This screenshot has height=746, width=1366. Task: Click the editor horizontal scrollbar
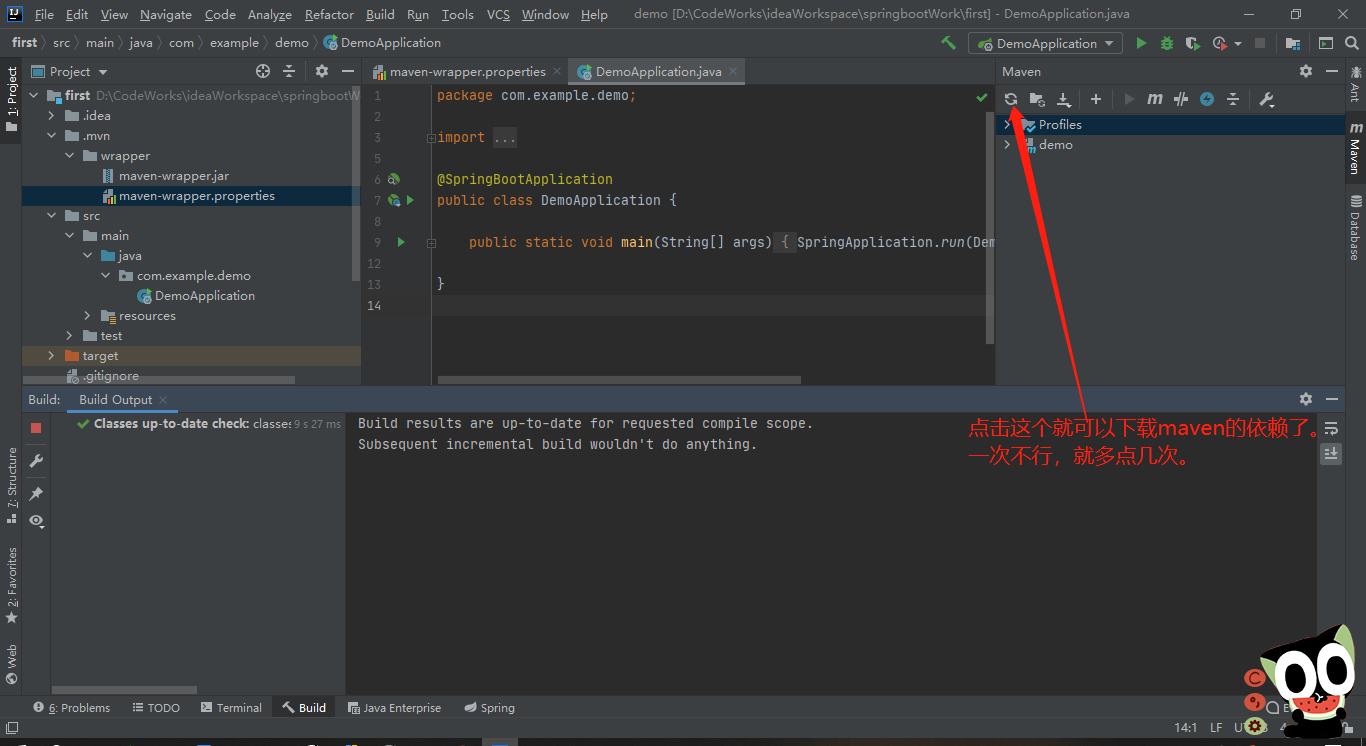(x=619, y=380)
